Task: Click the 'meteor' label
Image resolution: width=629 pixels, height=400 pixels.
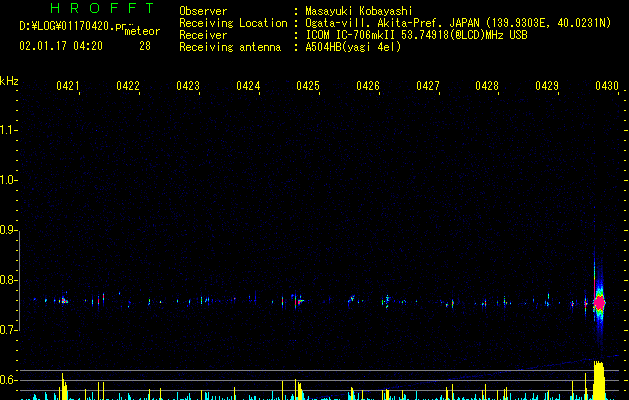Action: (142, 31)
